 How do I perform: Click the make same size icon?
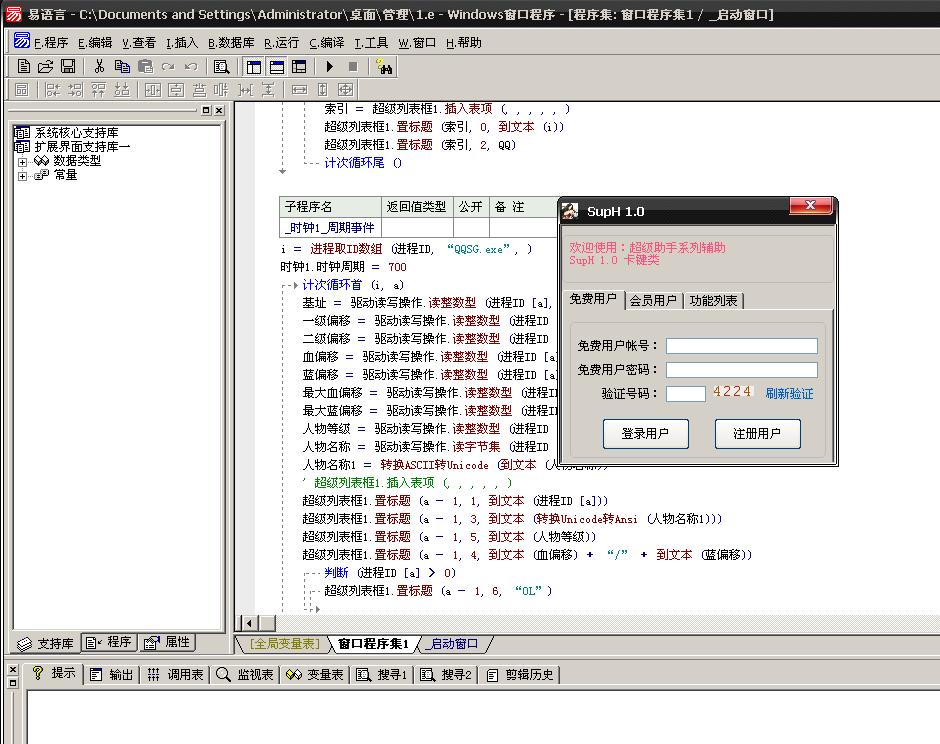[346, 90]
